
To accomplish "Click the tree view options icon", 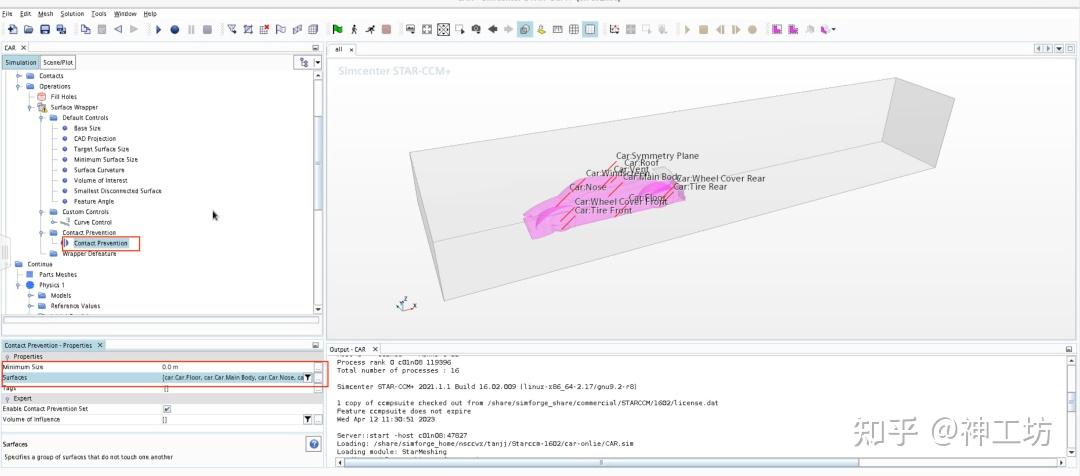I will [304, 62].
